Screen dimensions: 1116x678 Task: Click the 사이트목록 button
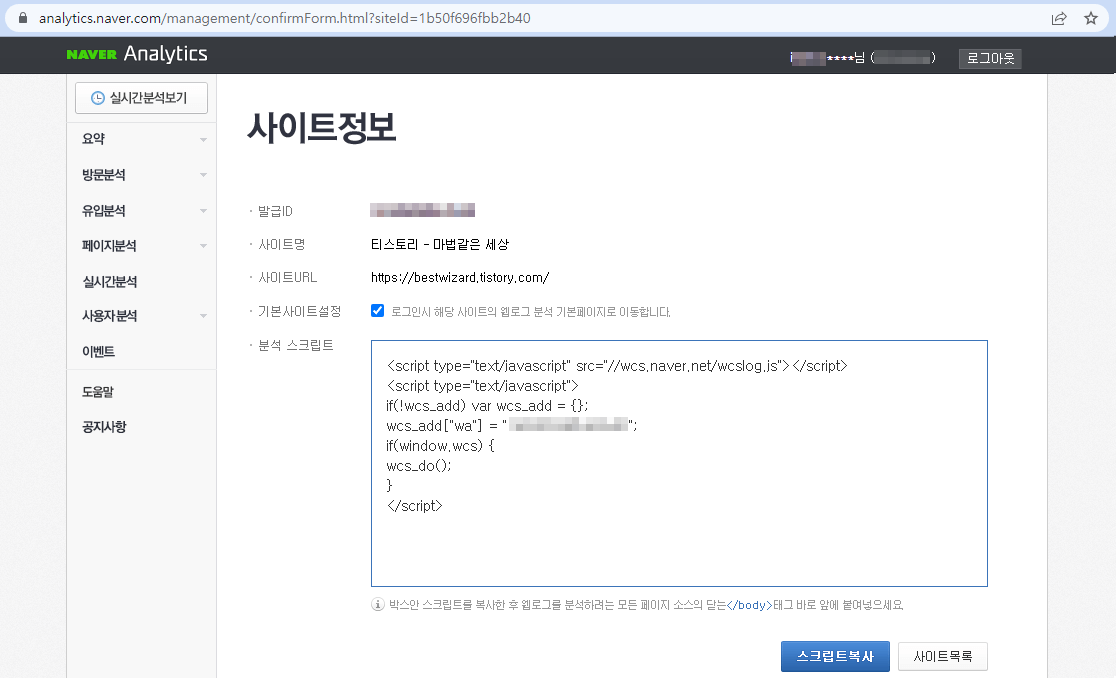click(x=942, y=656)
